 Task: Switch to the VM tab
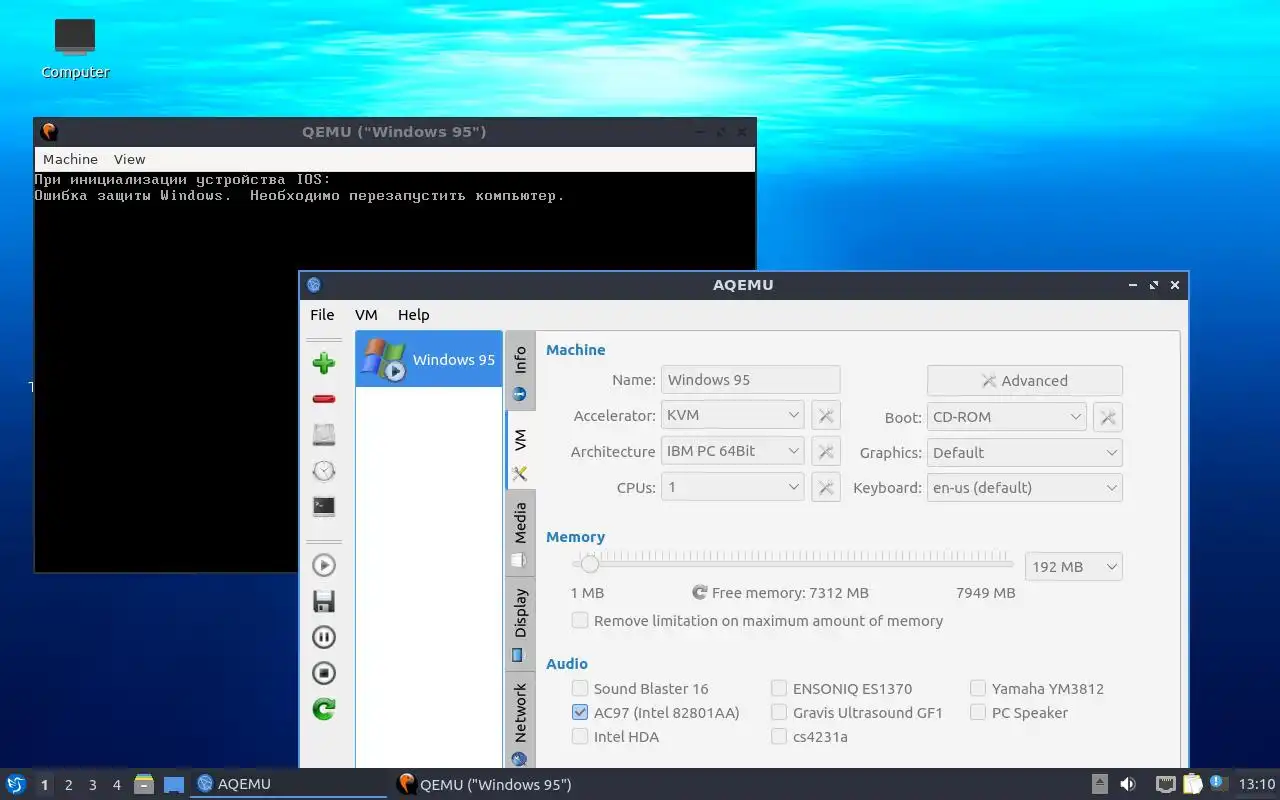520,450
